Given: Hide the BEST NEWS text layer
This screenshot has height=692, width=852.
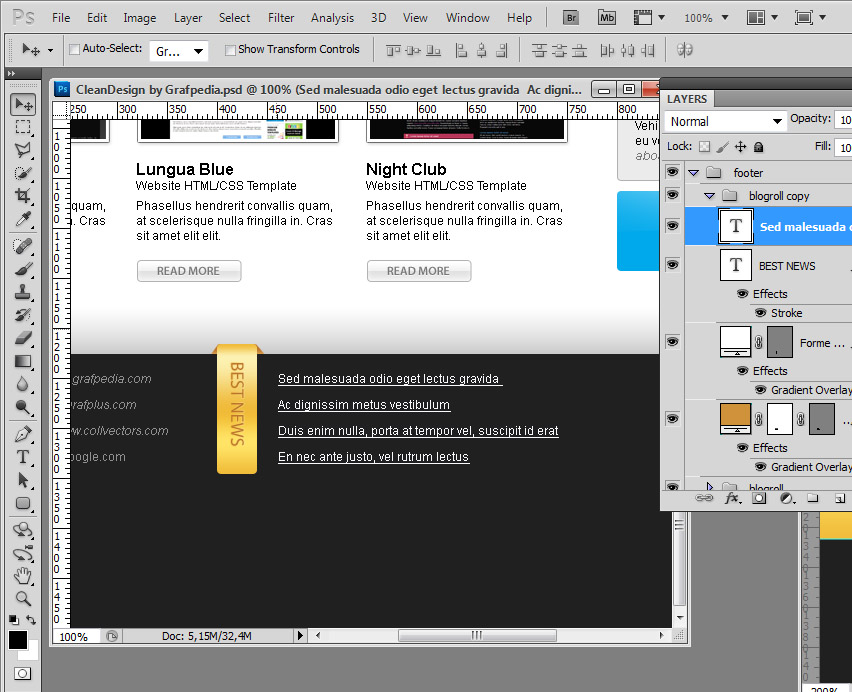Looking at the screenshot, I should pyautogui.click(x=673, y=265).
